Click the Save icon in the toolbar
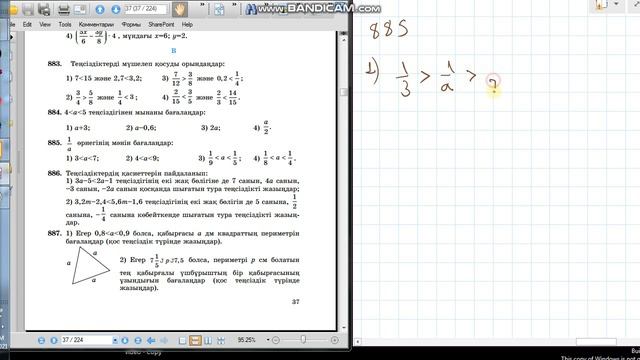Image resolution: width=640 pixels, height=360 pixels. [28, 9]
